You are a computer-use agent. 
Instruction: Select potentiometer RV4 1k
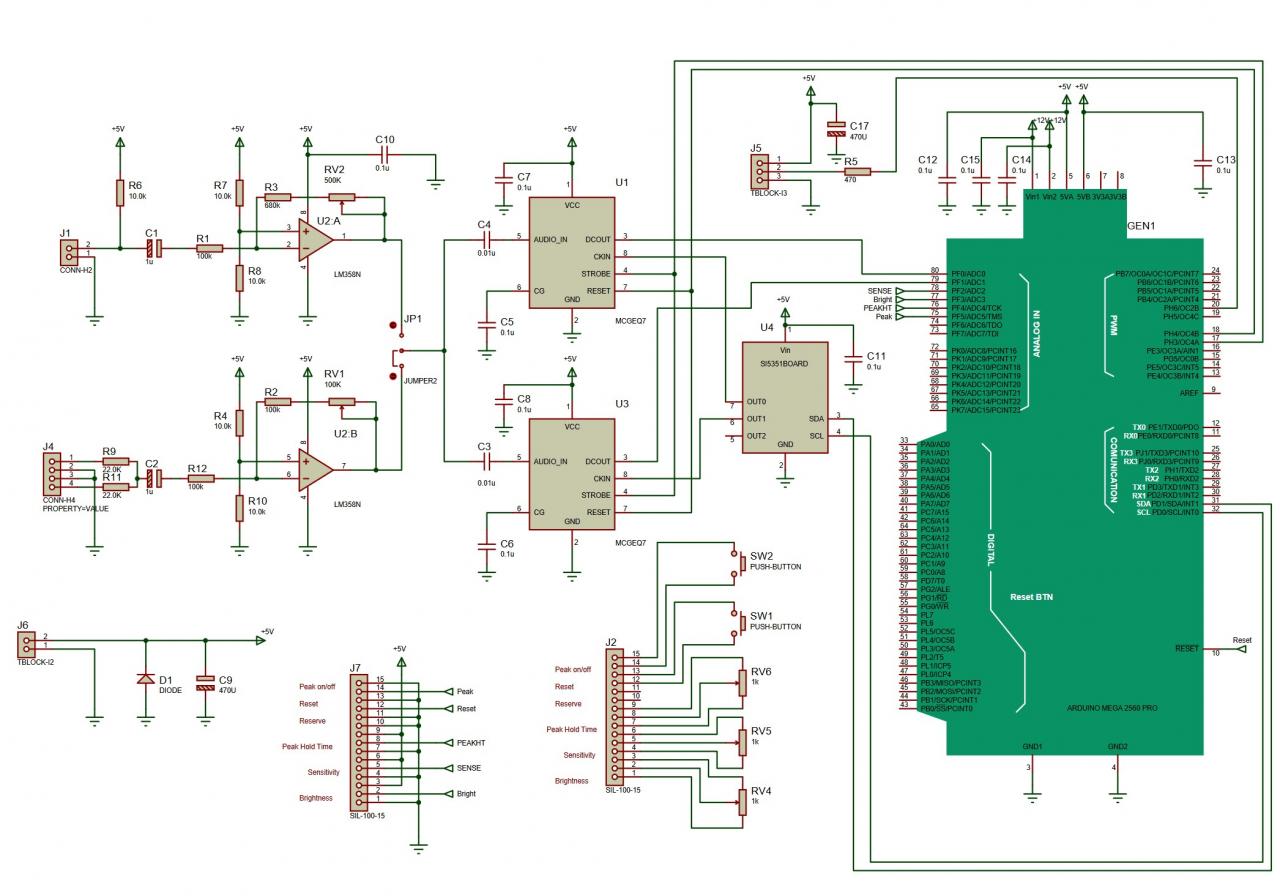tap(741, 803)
